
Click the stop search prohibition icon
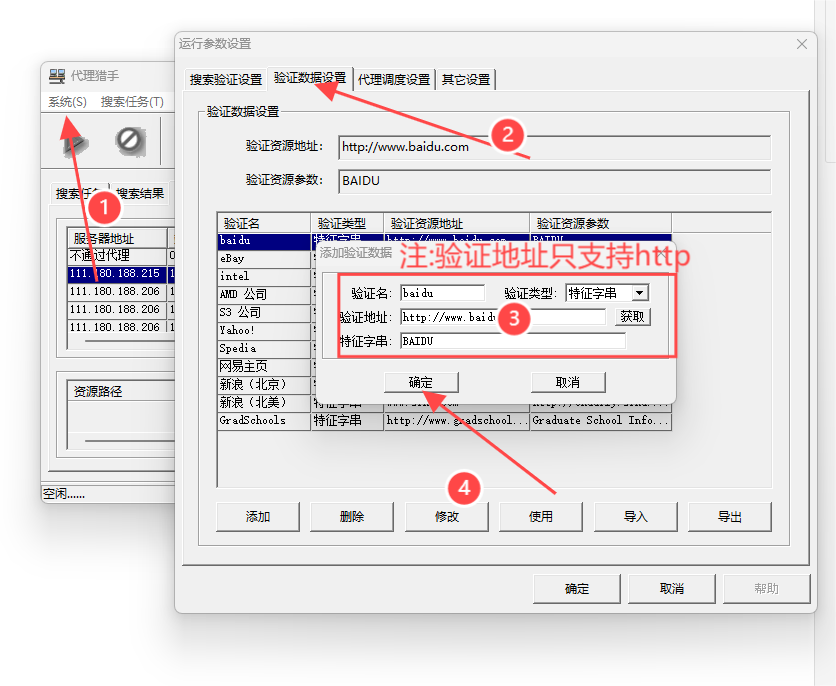click(126, 140)
